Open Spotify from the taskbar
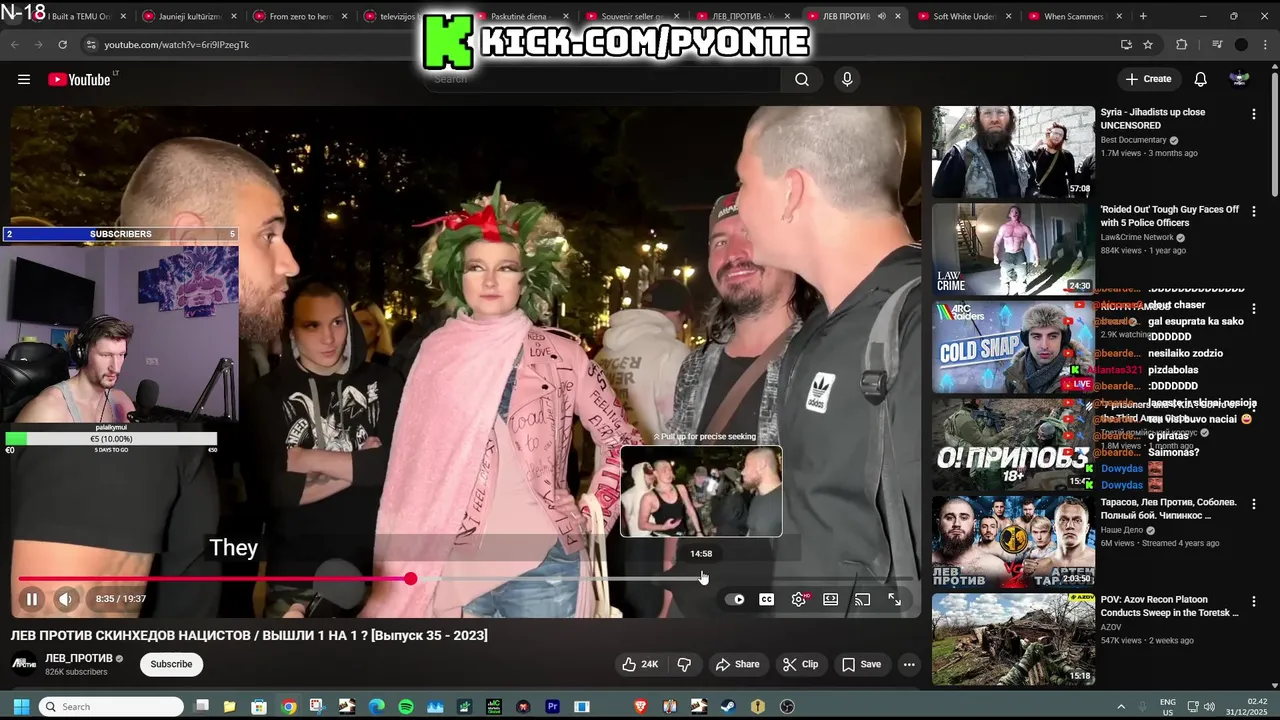The width and height of the screenshot is (1280, 720). (x=406, y=706)
